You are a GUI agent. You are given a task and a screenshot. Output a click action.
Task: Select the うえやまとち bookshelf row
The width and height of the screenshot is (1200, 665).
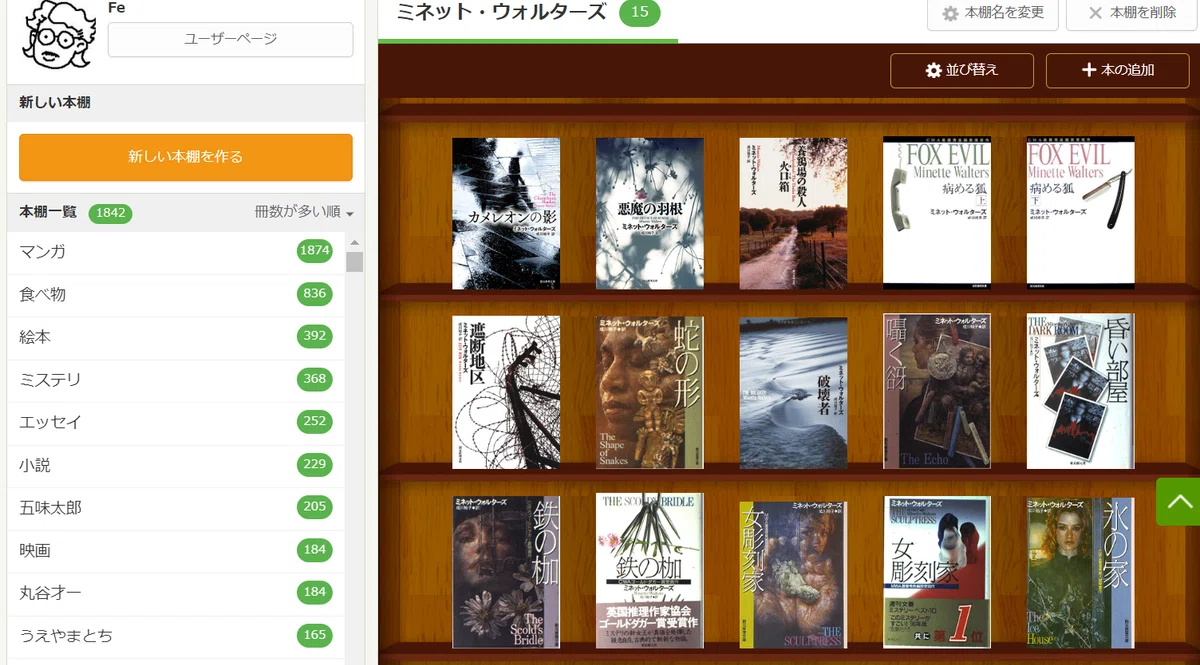(x=175, y=635)
